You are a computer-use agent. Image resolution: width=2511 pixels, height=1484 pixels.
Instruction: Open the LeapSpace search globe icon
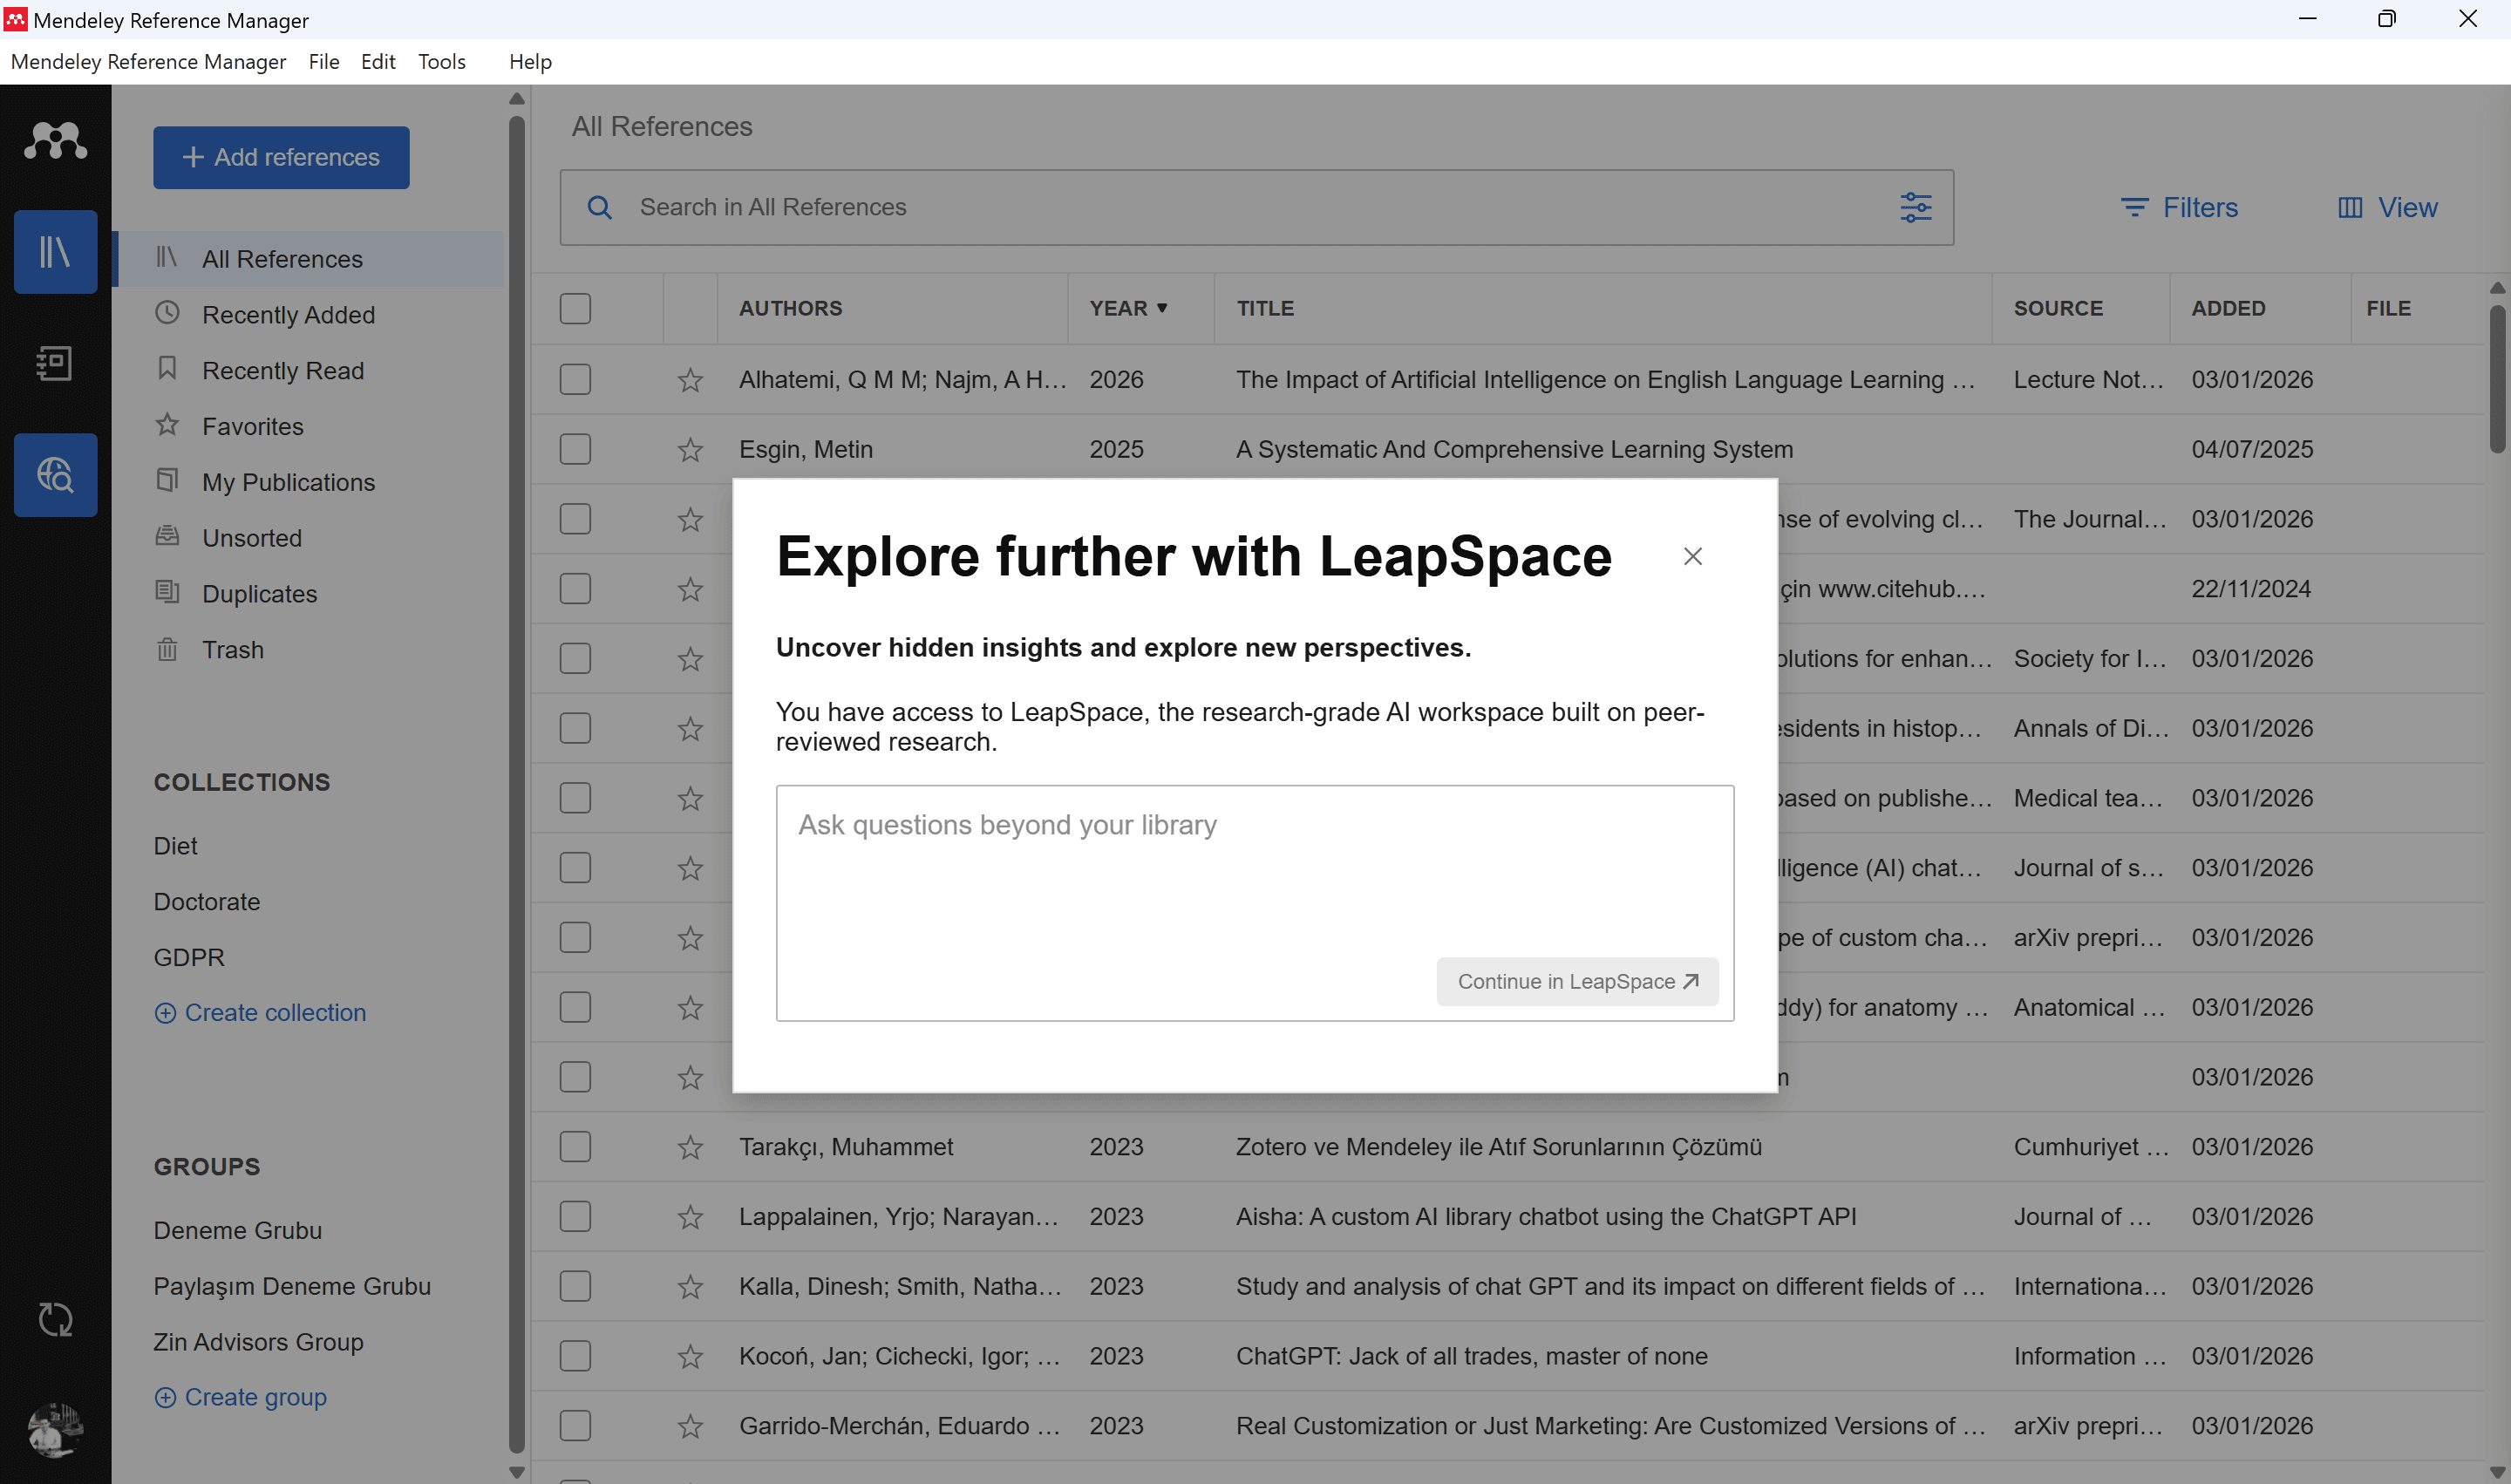55,475
